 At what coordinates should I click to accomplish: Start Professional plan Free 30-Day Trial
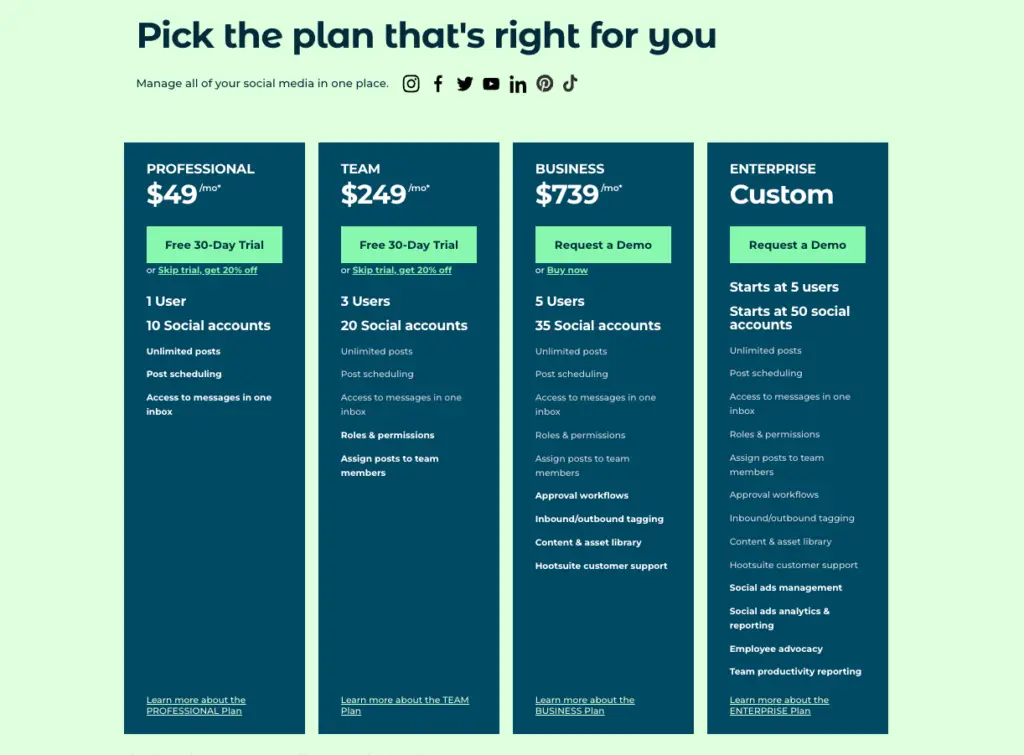point(214,245)
